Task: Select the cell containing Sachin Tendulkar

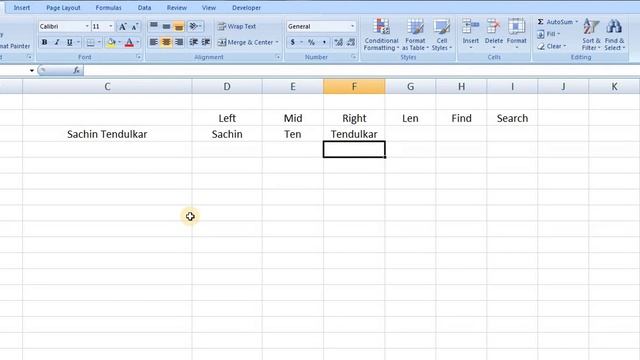Action: click(x=107, y=134)
